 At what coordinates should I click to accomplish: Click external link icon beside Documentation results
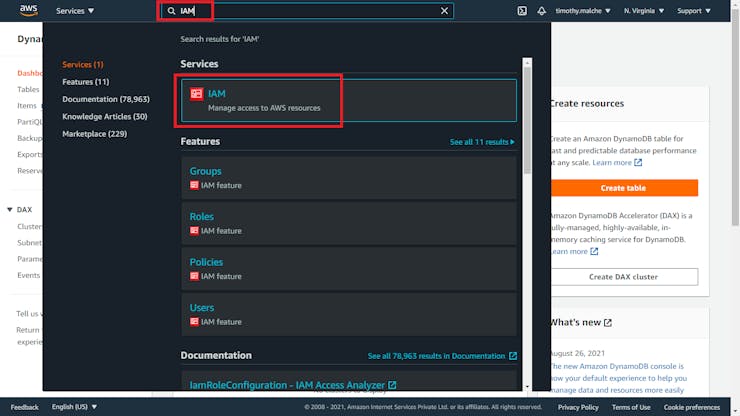point(513,356)
